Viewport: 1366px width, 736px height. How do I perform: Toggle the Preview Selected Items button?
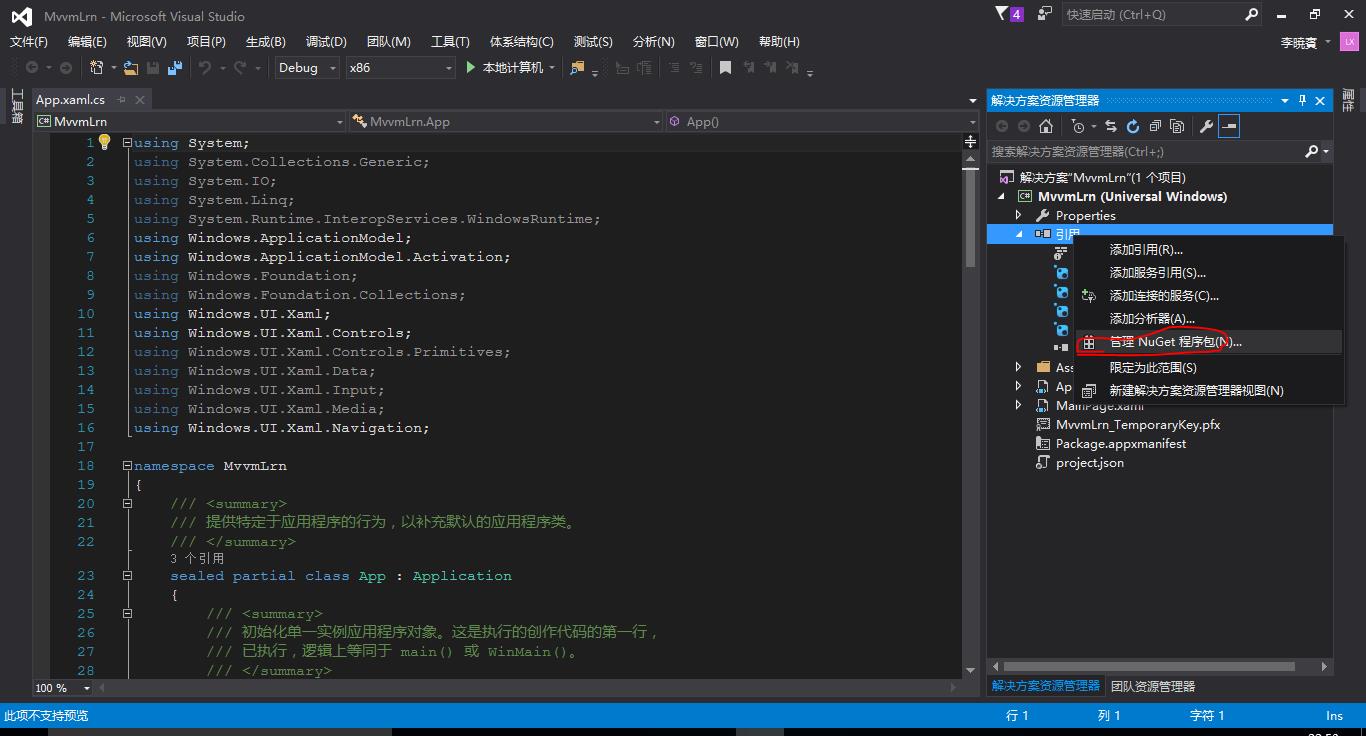click(1229, 126)
